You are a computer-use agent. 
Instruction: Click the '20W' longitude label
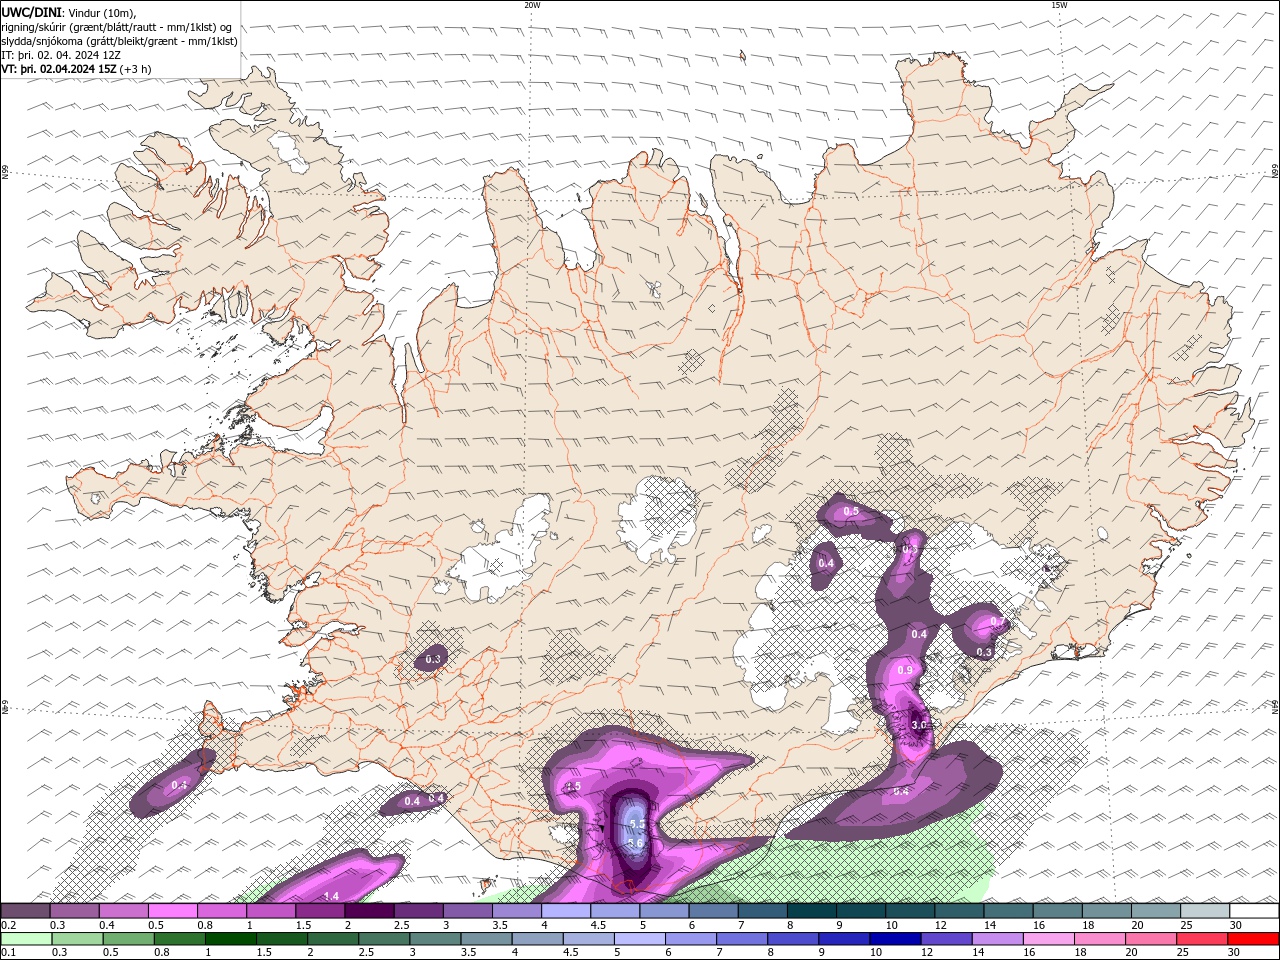tap(532, 5)
